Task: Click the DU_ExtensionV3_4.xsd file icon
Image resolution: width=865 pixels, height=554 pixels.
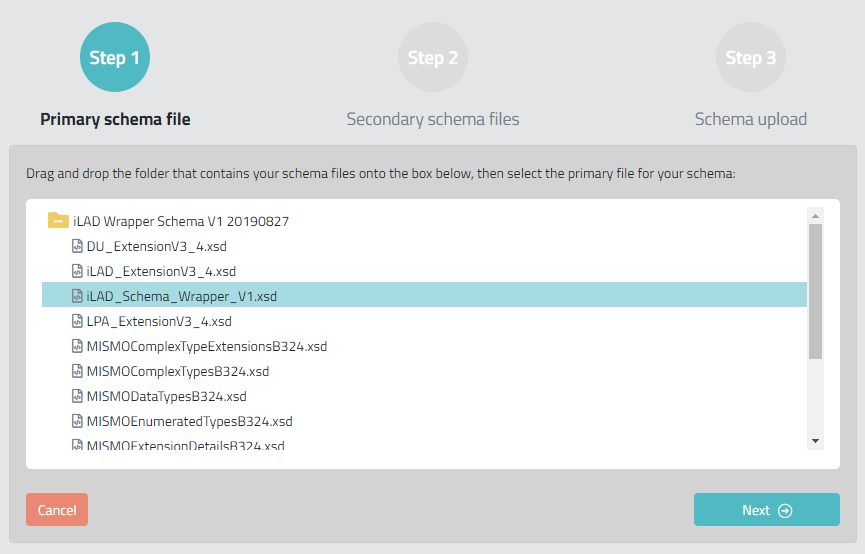Action: [77, 246]
